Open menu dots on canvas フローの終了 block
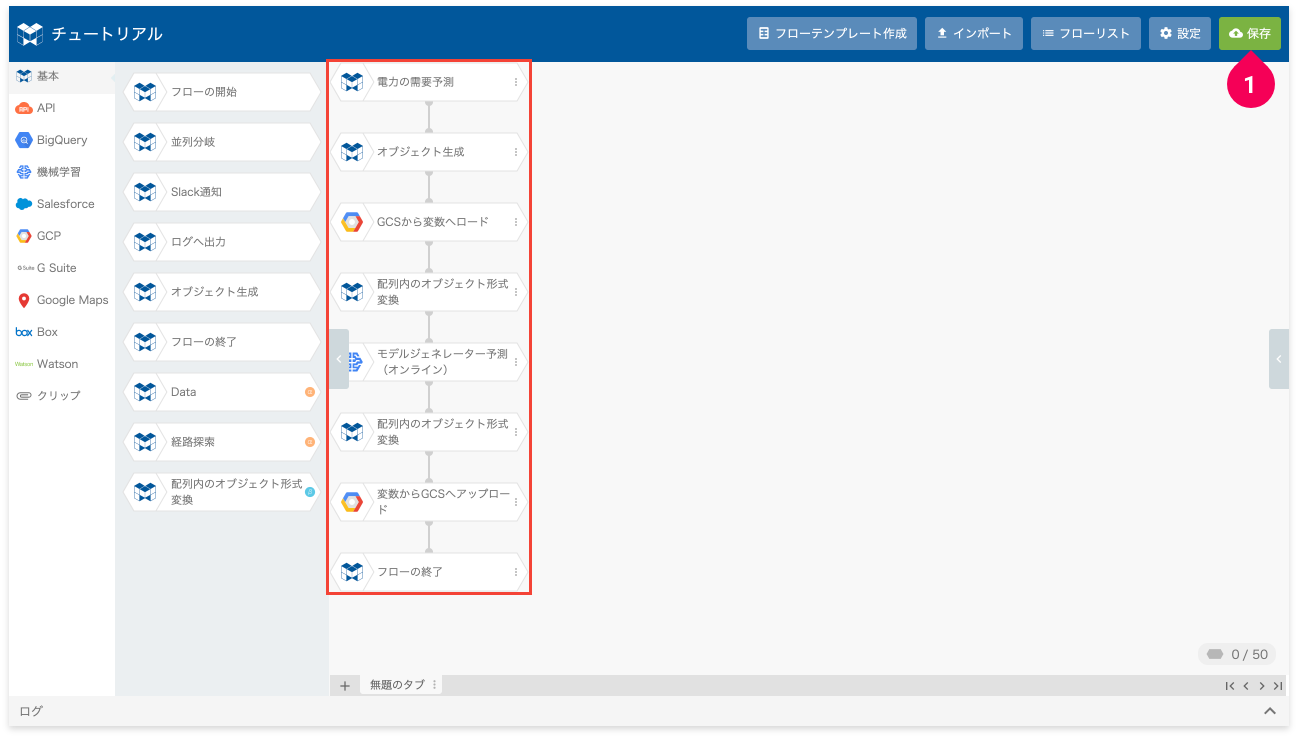The height and width of the screenshot is (738, 1298). tap(516, 572)
